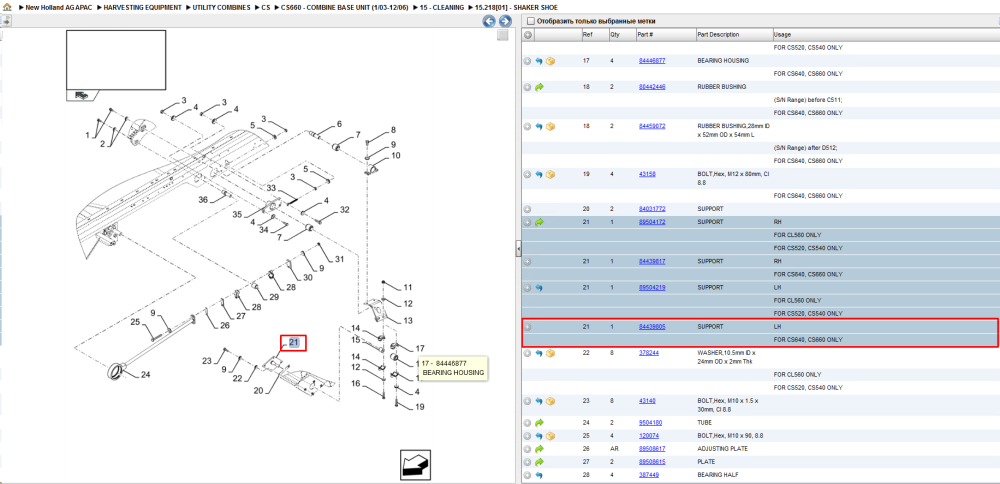Select the plus circle for BEARING HOUSING row

[527, 61]
